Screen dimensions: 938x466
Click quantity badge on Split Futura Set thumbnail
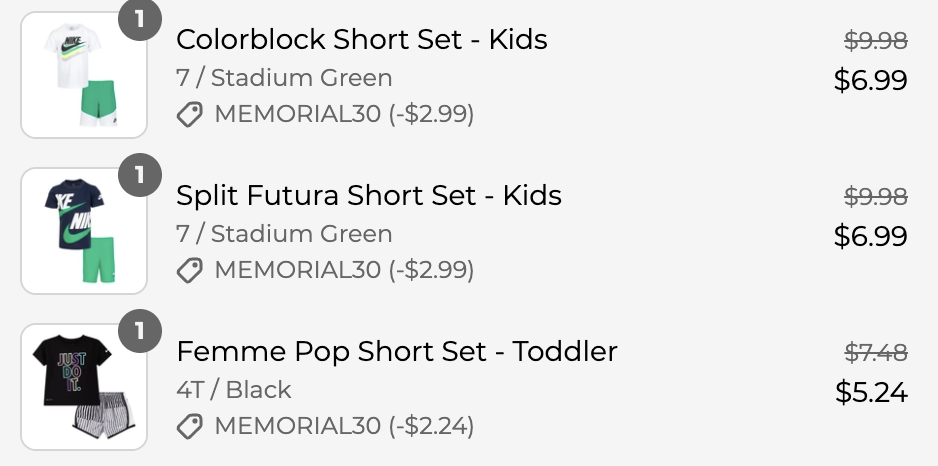point(140,176)
